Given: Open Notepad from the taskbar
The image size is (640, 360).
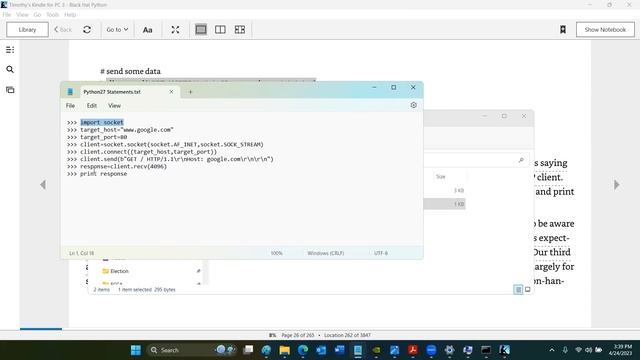Looking at the screenshot, I should pos(358,350).
